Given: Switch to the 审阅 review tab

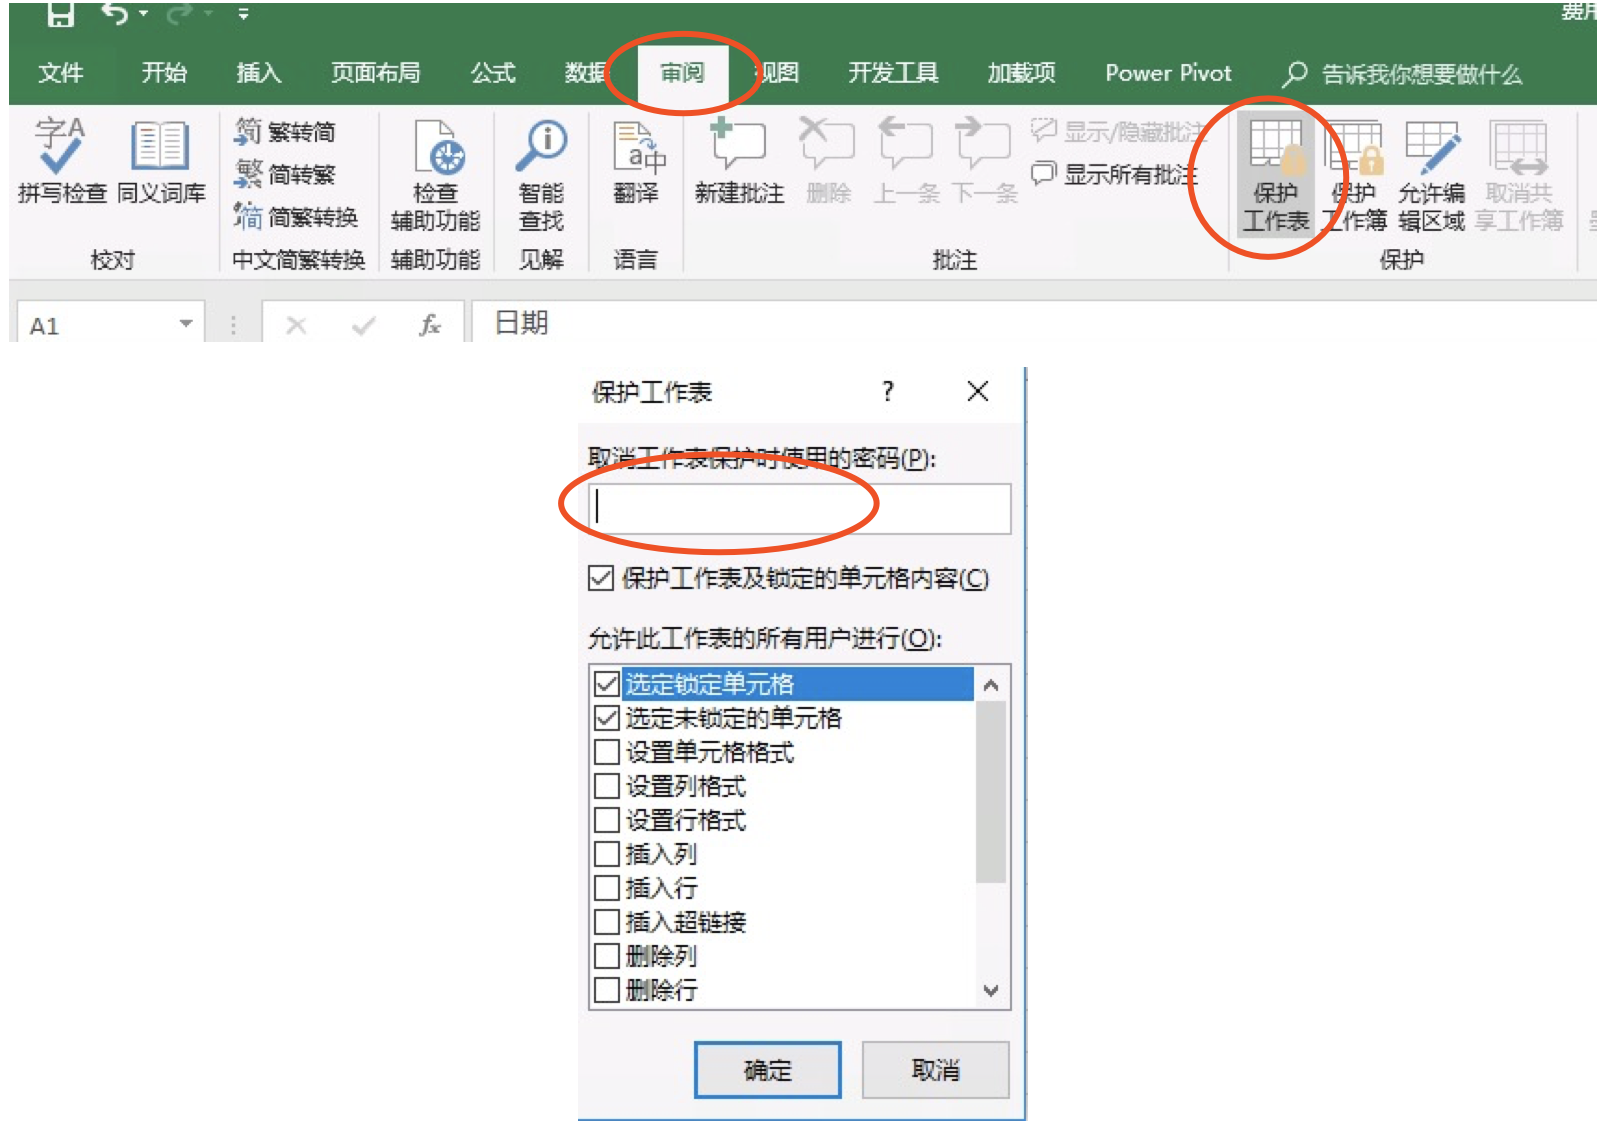Looking at the screenshot, I should tap(682, 73).
